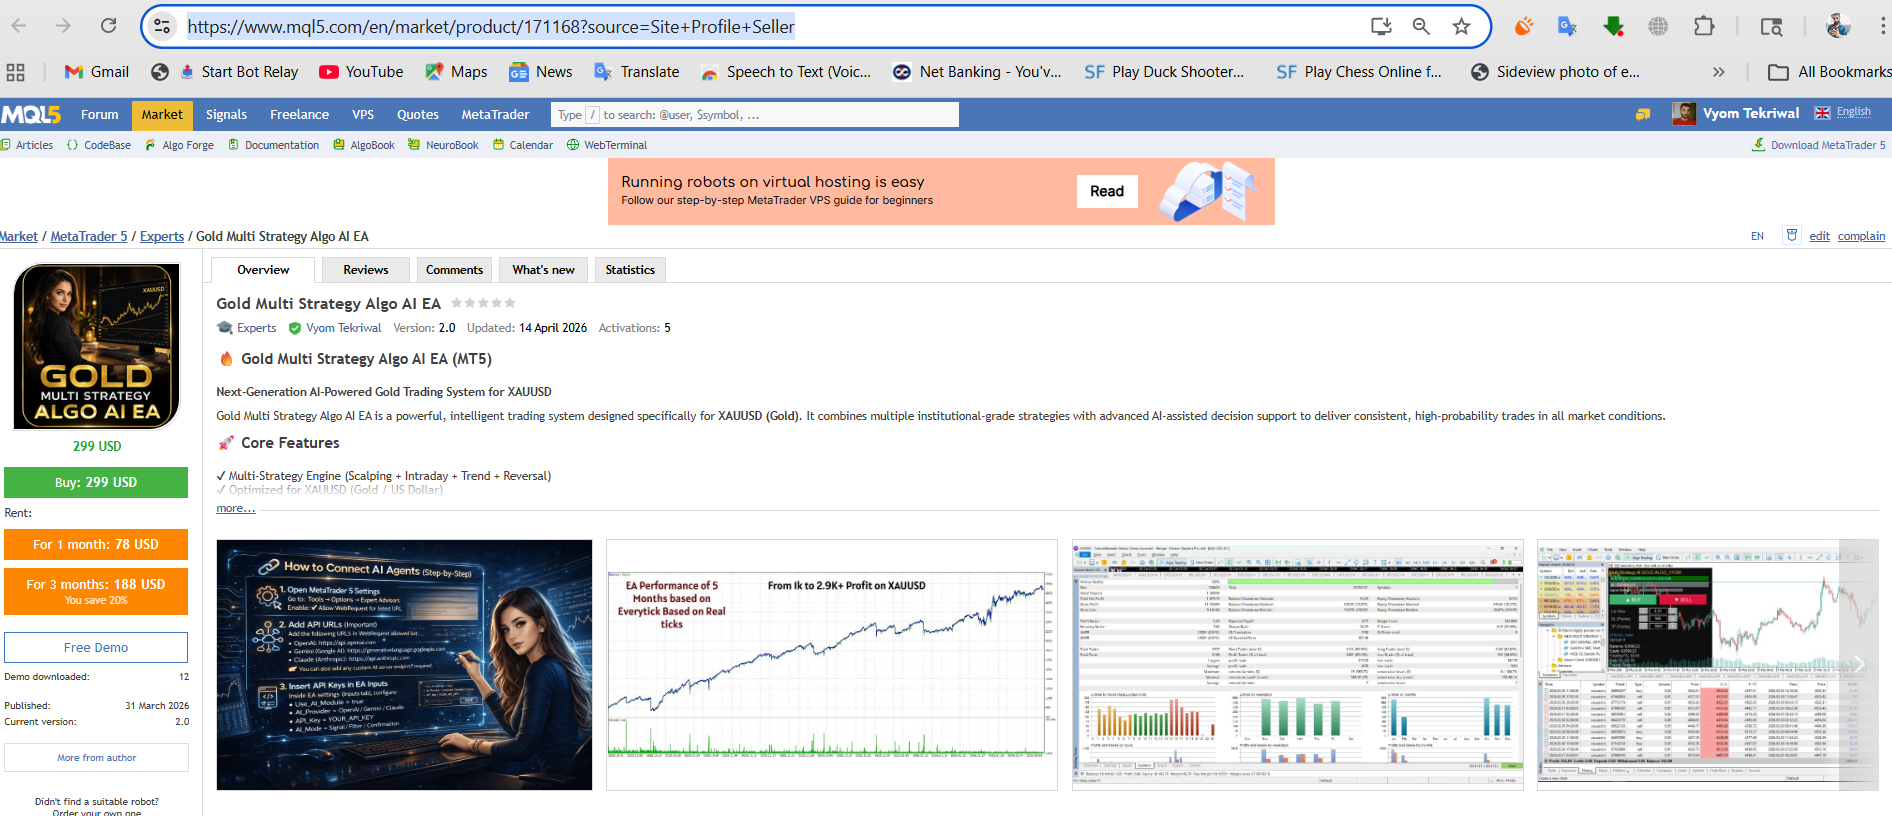Open the EA Performance profit chart screenshot
This screenshot has height=816, width=1892.
(832, 665)
